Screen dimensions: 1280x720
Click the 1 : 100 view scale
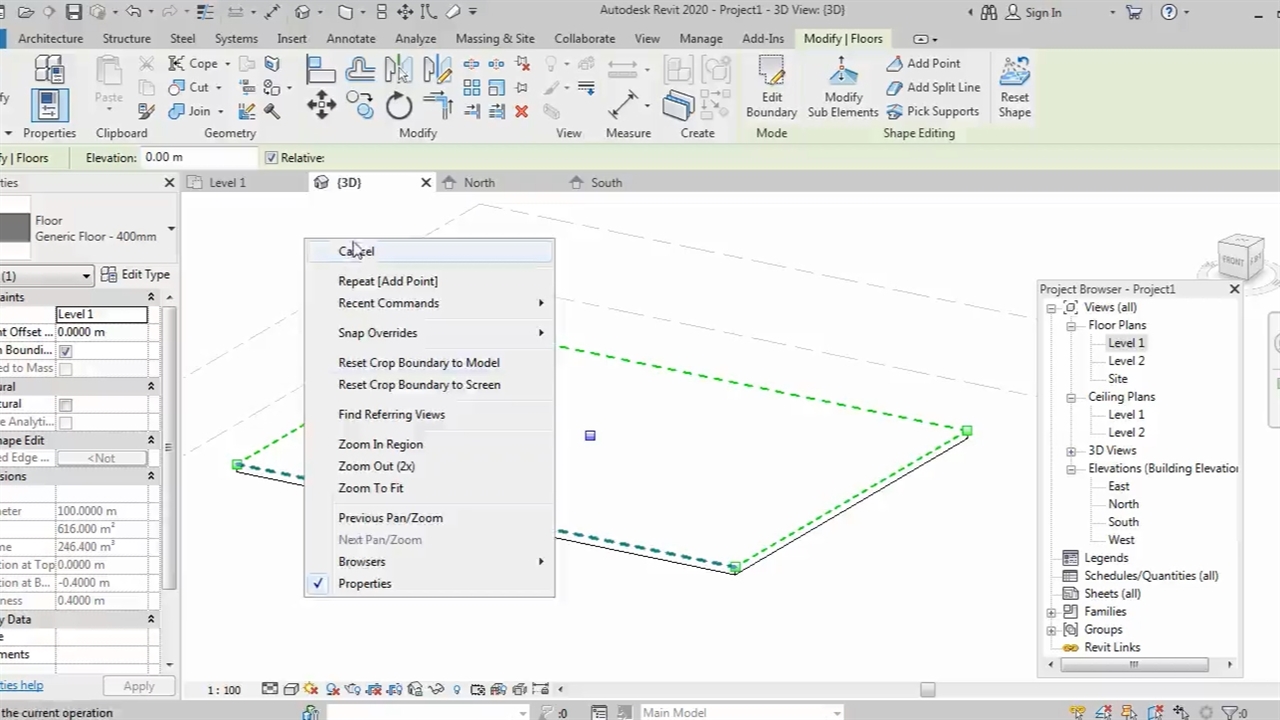click(x=224, y=690)
